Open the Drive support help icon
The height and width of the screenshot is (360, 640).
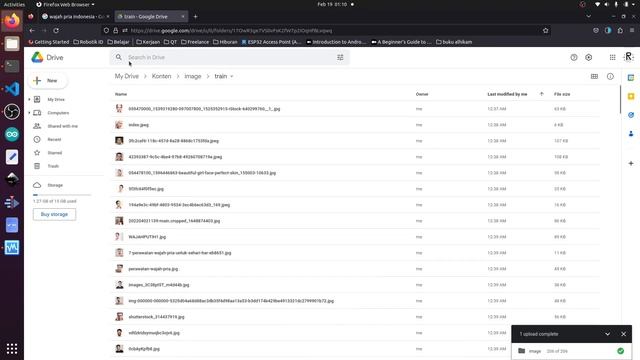tap(574, 58)
